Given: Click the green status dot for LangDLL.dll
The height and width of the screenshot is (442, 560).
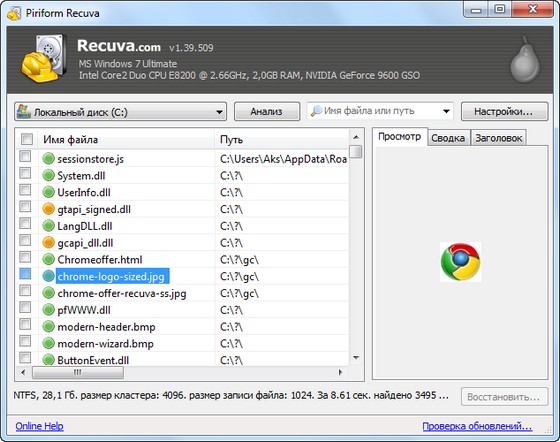Looking at the screenshot, I should [x=48, y=226].
